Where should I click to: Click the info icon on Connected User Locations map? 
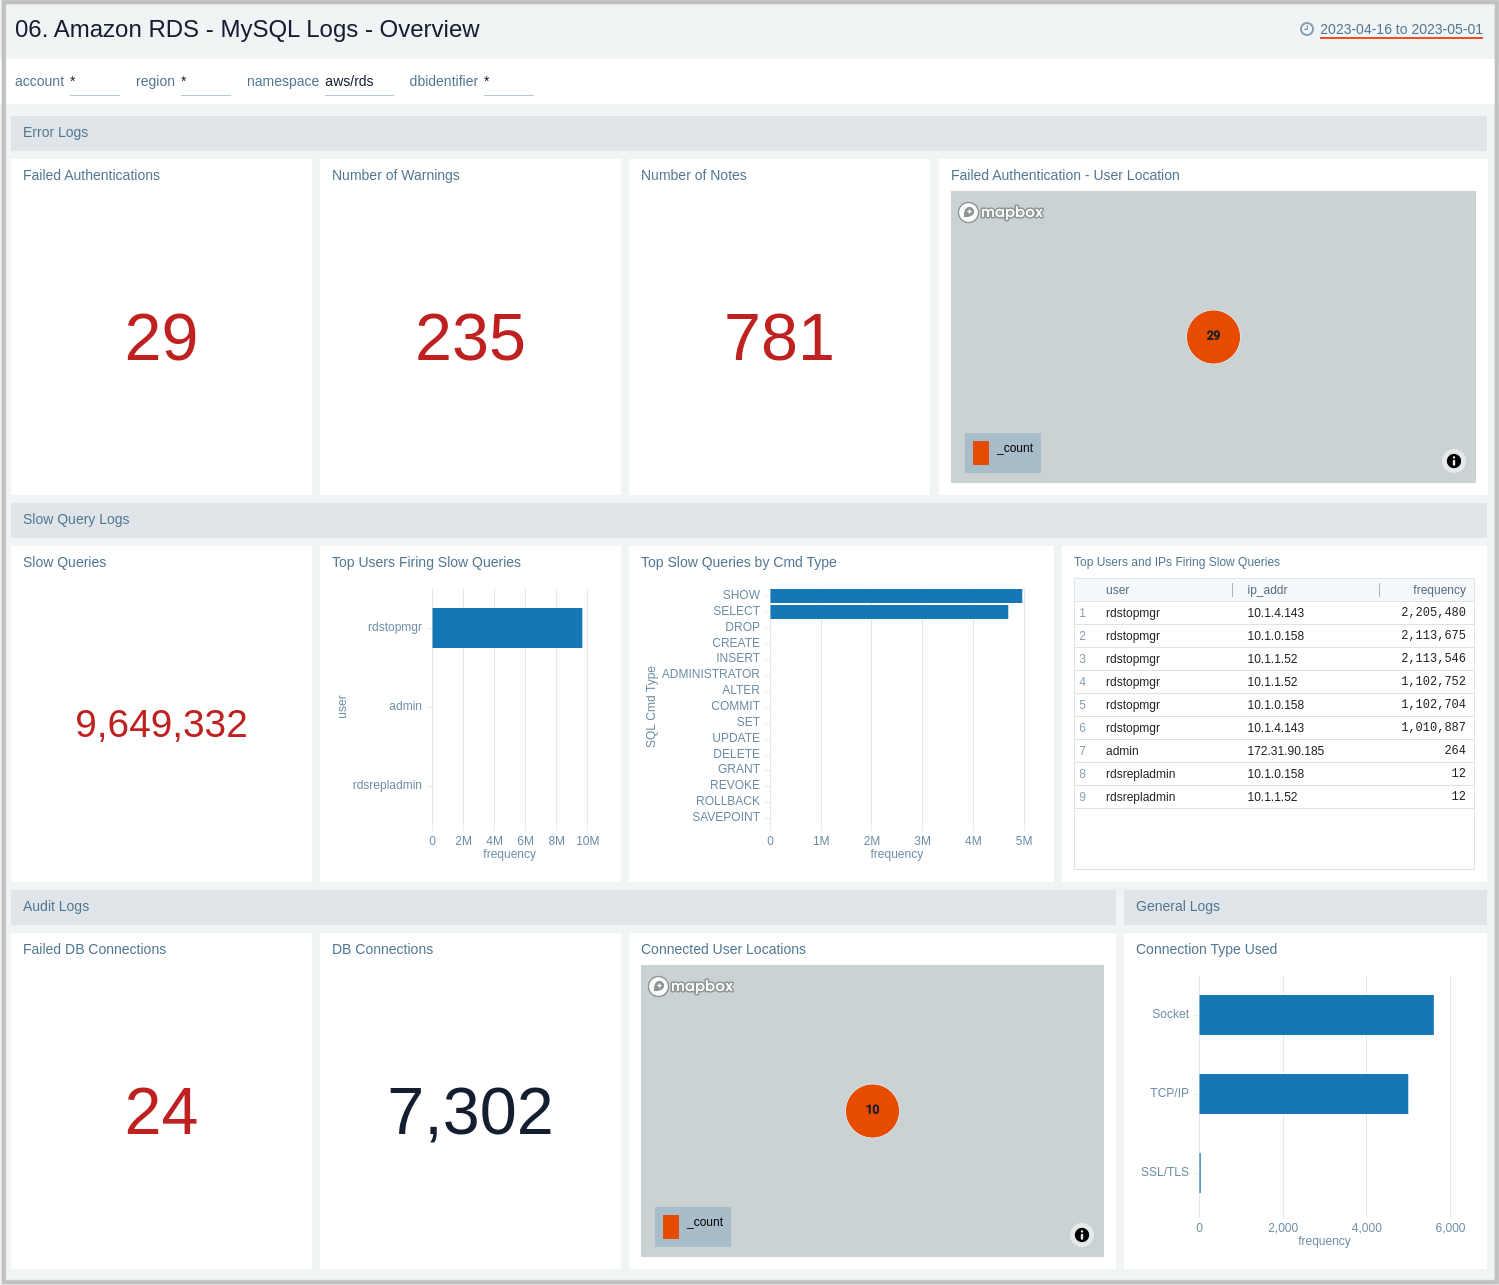(x=1081, y=1235)
